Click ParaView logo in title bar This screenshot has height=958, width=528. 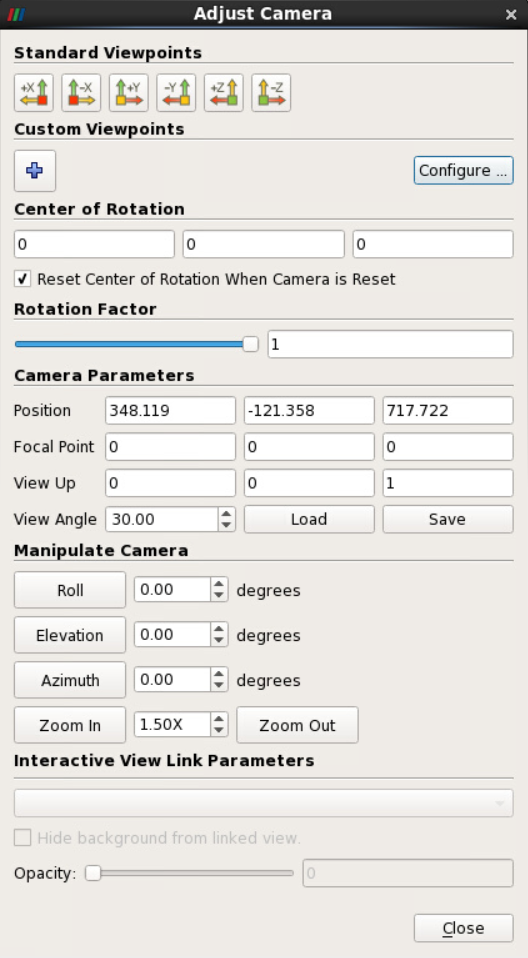click(x=16, y=14)
